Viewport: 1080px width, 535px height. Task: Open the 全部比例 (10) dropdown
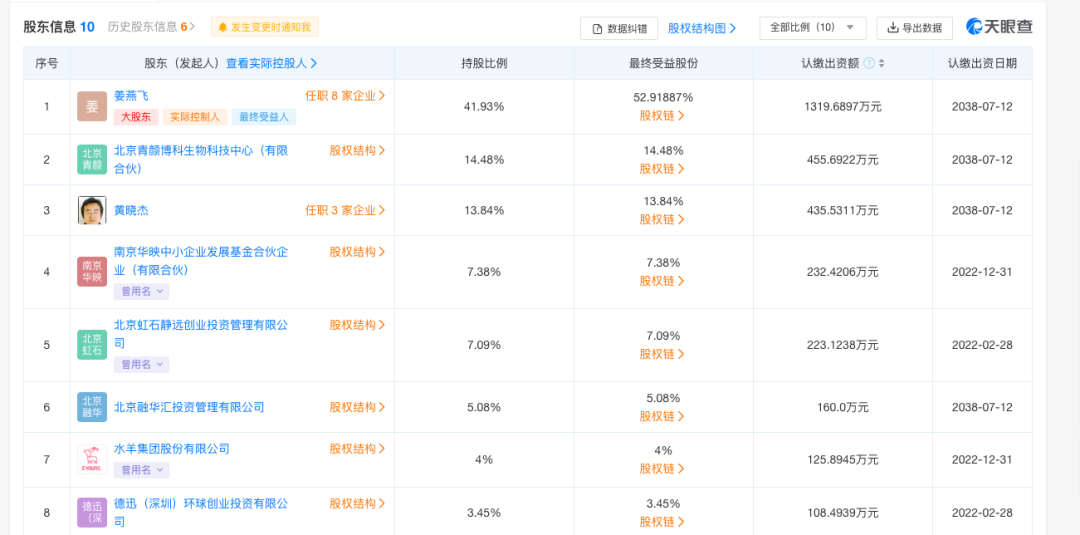tap(812, 28)
